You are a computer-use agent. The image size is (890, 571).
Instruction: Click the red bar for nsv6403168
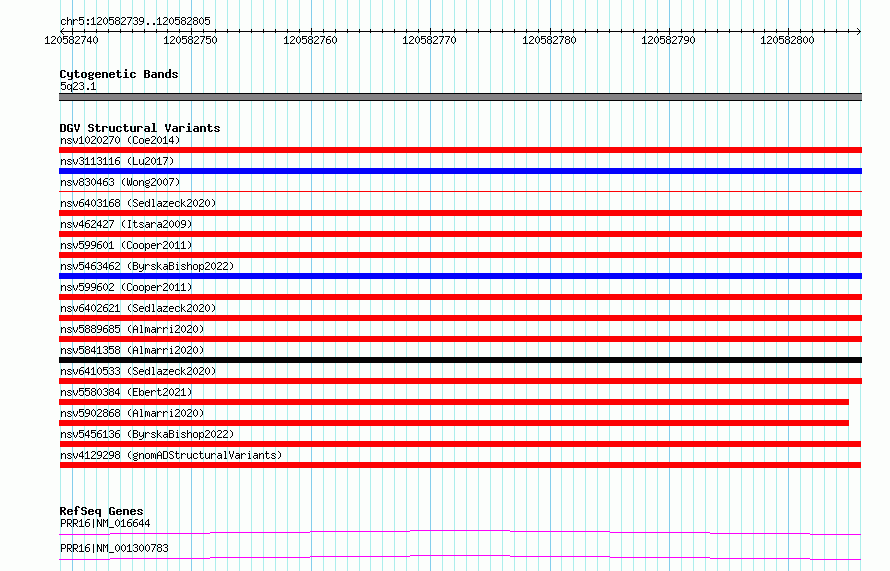[460, 213]
